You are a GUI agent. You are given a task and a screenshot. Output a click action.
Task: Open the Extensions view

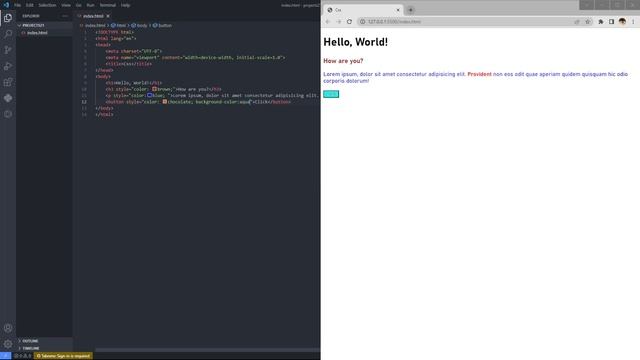click(x=8, y=82)
